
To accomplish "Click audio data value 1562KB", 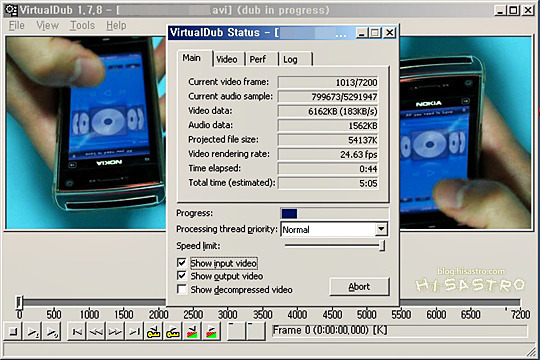I will [328, 126].
